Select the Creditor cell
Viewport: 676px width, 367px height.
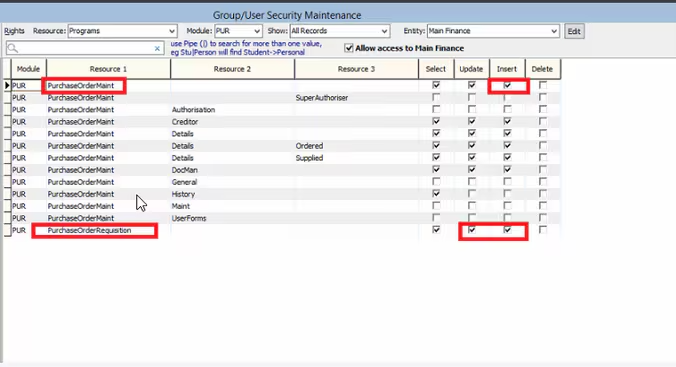232,122
